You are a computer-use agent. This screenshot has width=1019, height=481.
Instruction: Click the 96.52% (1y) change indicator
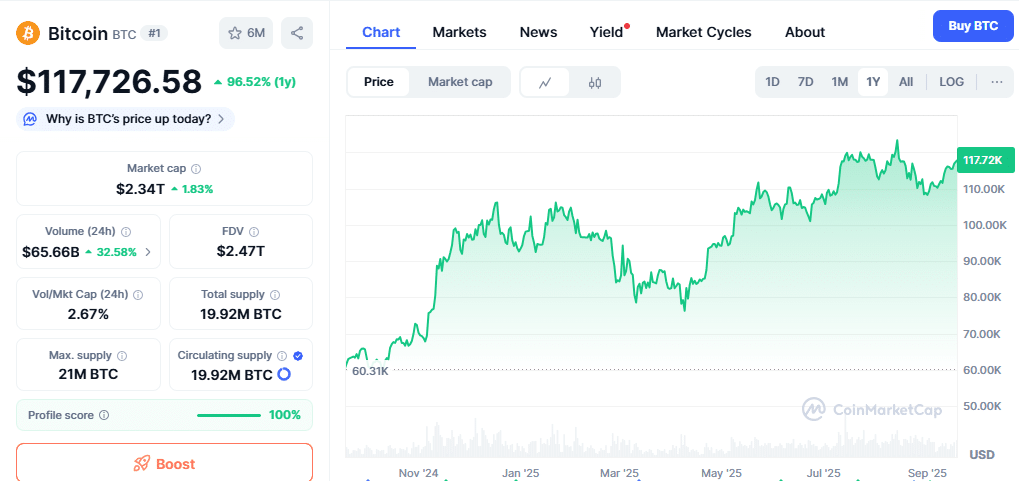255,83
